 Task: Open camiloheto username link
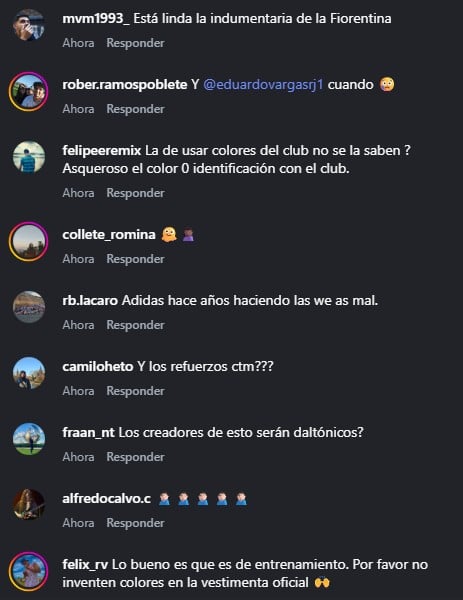[98, 367]
